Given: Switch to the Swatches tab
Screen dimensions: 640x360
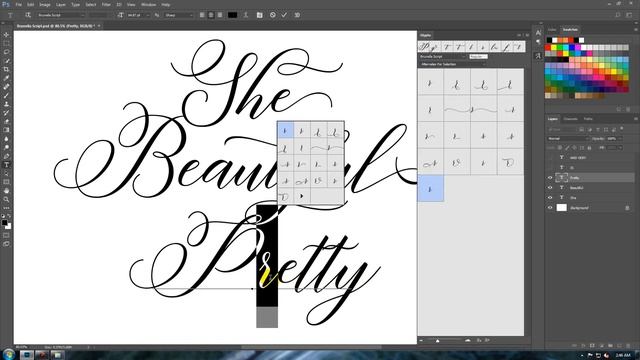Looking at the screenshot, I should (570, 29).
